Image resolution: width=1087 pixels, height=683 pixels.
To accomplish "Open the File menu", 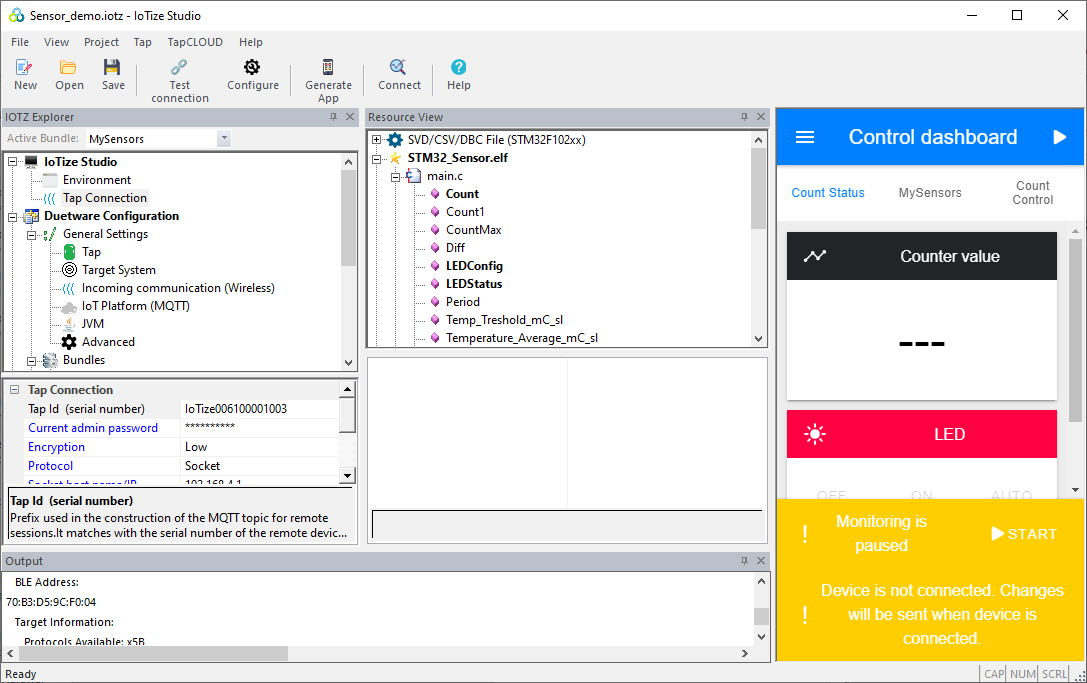I will [x=20, y=42].
